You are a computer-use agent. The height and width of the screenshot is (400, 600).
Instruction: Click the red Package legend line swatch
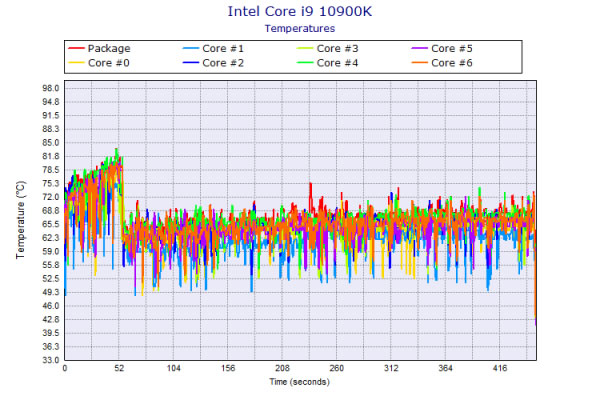(76, 49)
